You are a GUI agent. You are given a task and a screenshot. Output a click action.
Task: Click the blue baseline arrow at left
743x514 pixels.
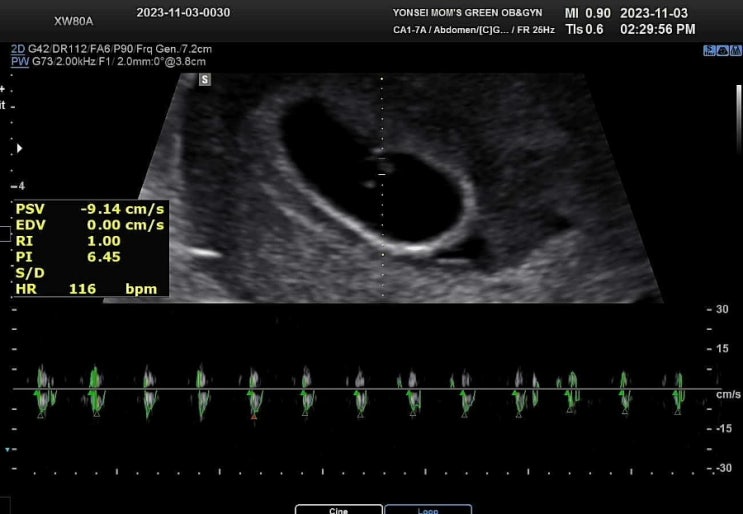pyautogui.click(x=8, y=449)
